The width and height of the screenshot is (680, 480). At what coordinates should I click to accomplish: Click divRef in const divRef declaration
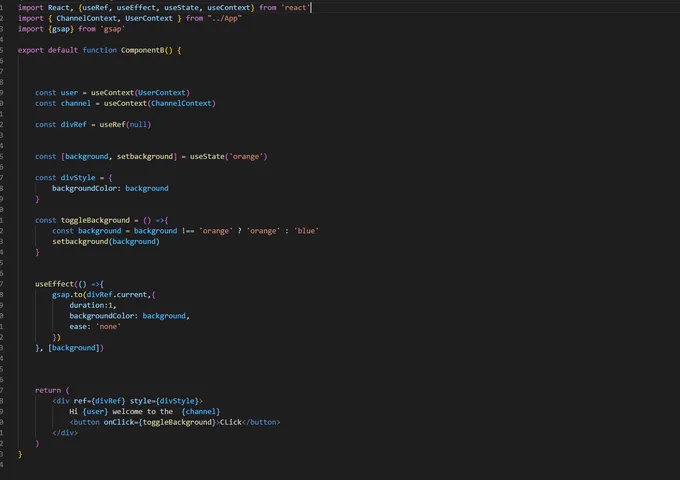tap(74, 124)
